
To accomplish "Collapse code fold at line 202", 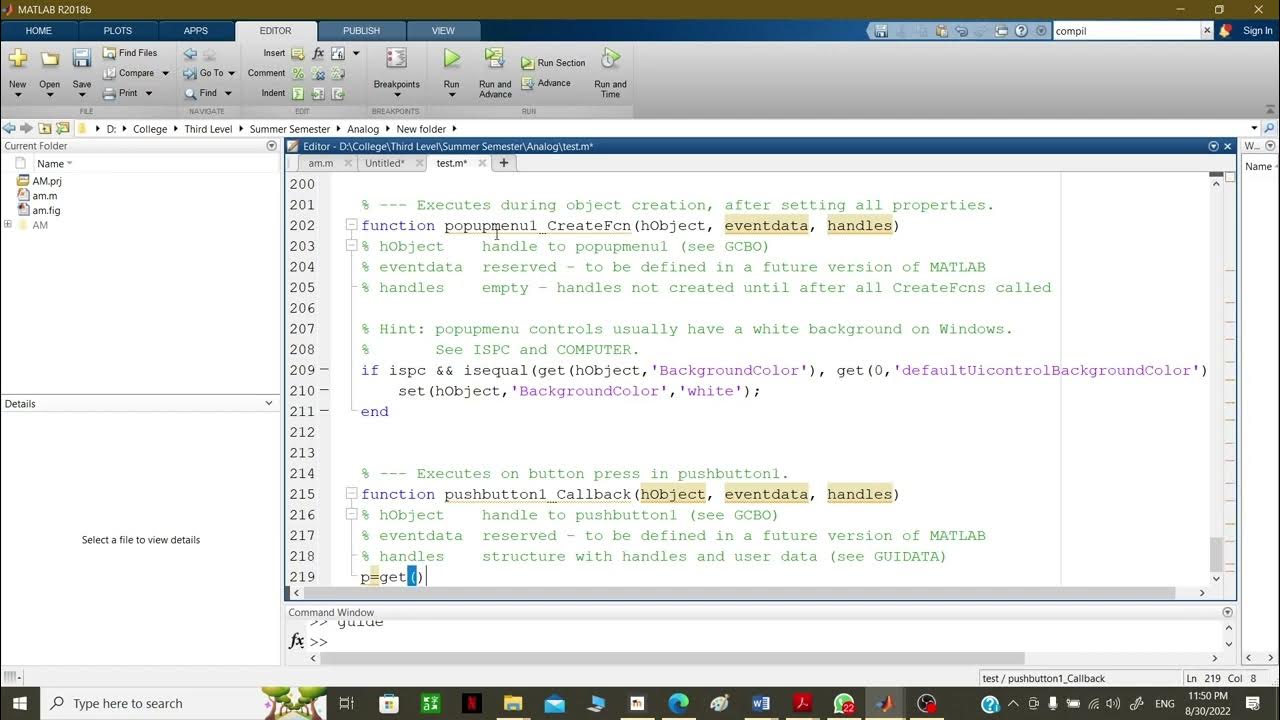I will pos(351,226).
